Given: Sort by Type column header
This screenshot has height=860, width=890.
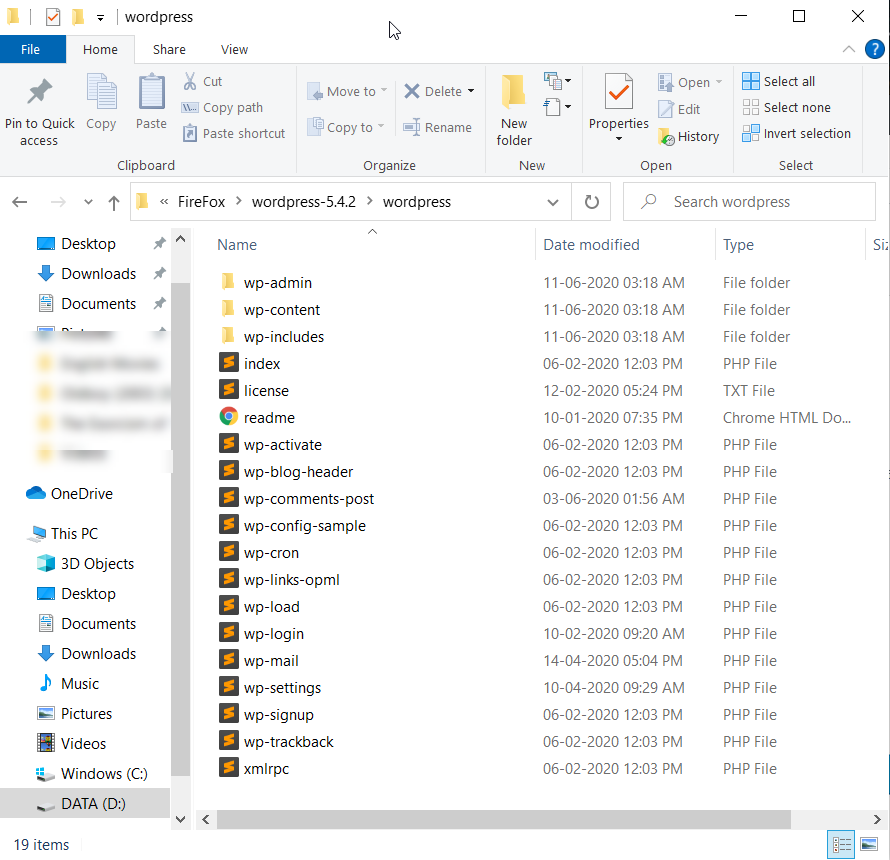Looking at the screenshot, I should coord(738,245).
